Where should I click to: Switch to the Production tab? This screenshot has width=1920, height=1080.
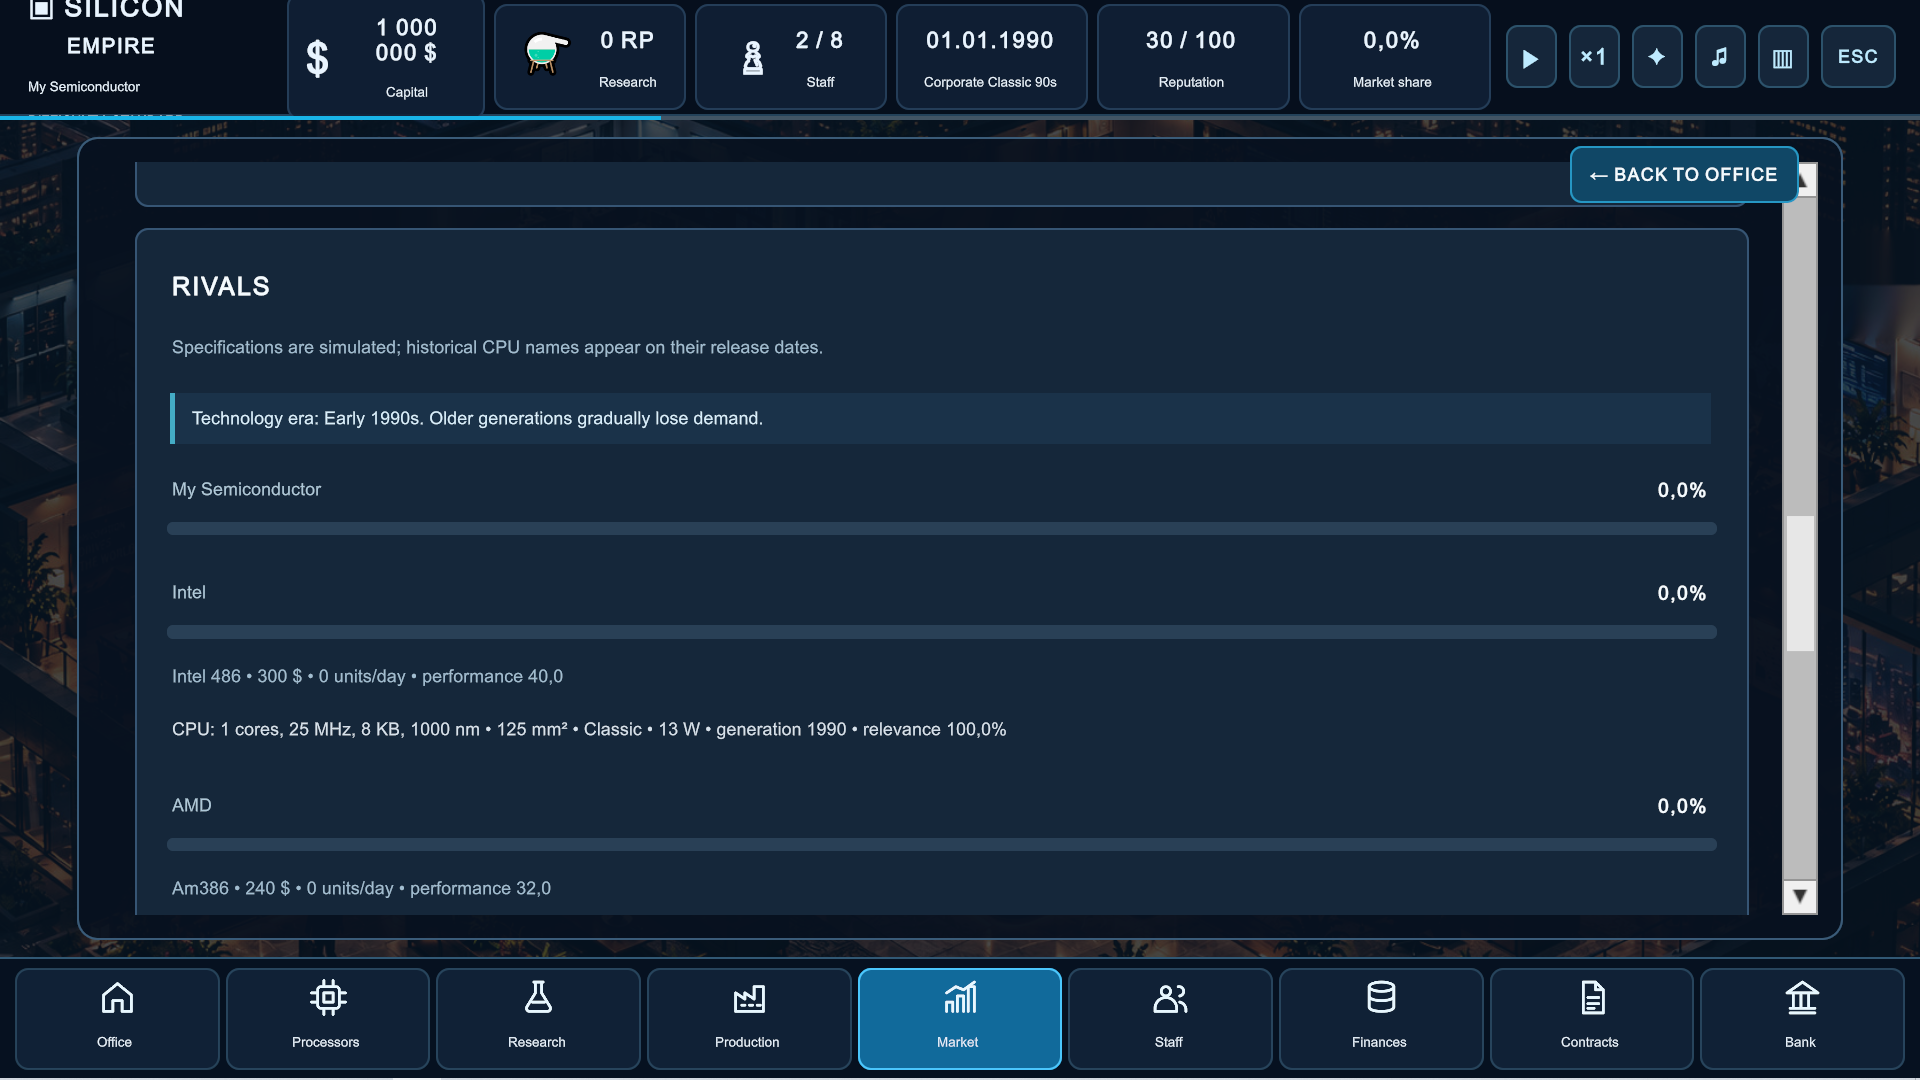(749, 1018)
